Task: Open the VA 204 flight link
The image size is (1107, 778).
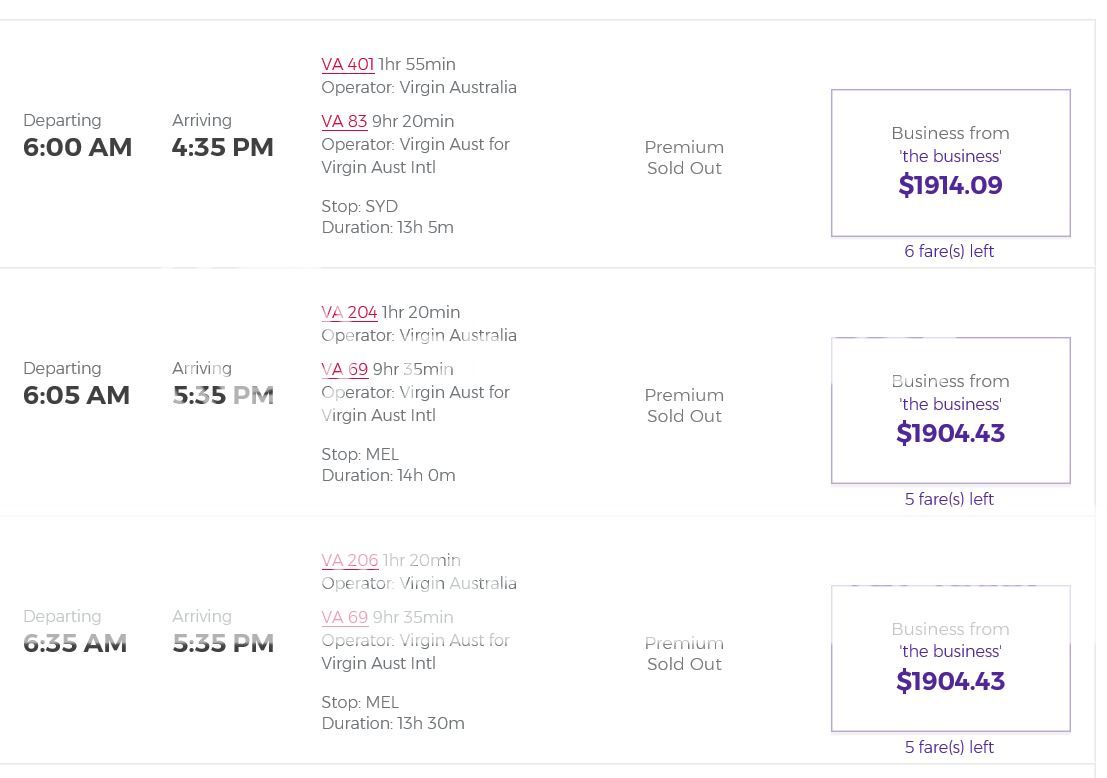Action: click(x=349, y=313)
